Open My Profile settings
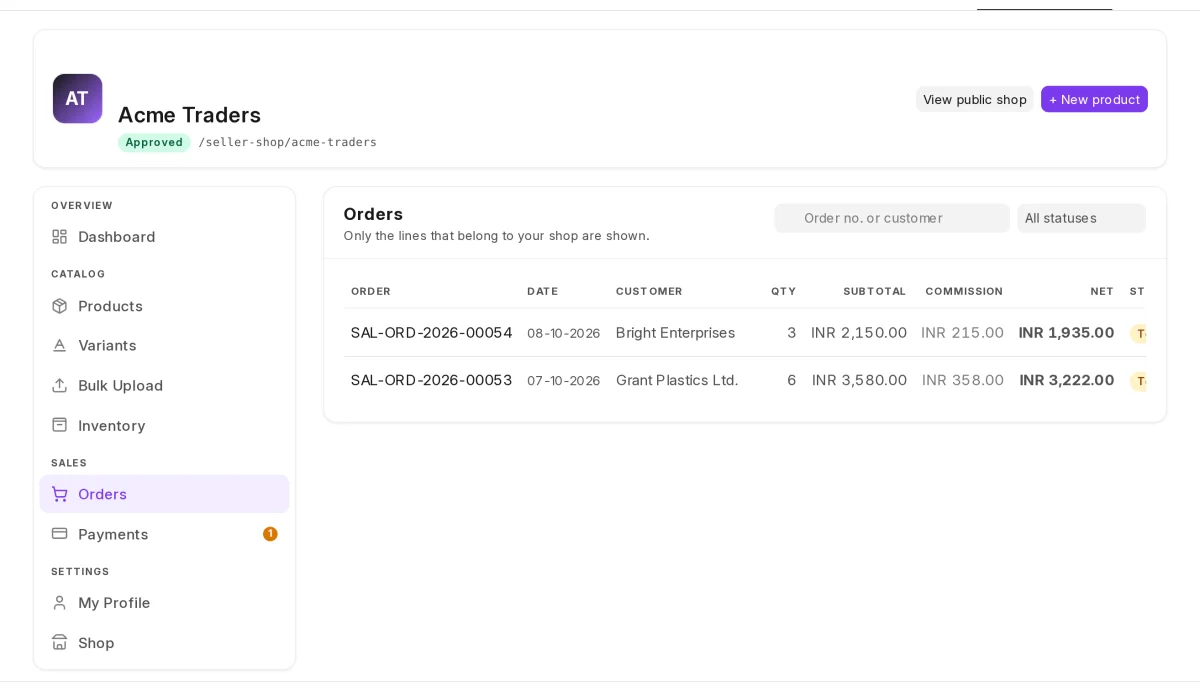1200x691 pixels. tap(164, 603)
